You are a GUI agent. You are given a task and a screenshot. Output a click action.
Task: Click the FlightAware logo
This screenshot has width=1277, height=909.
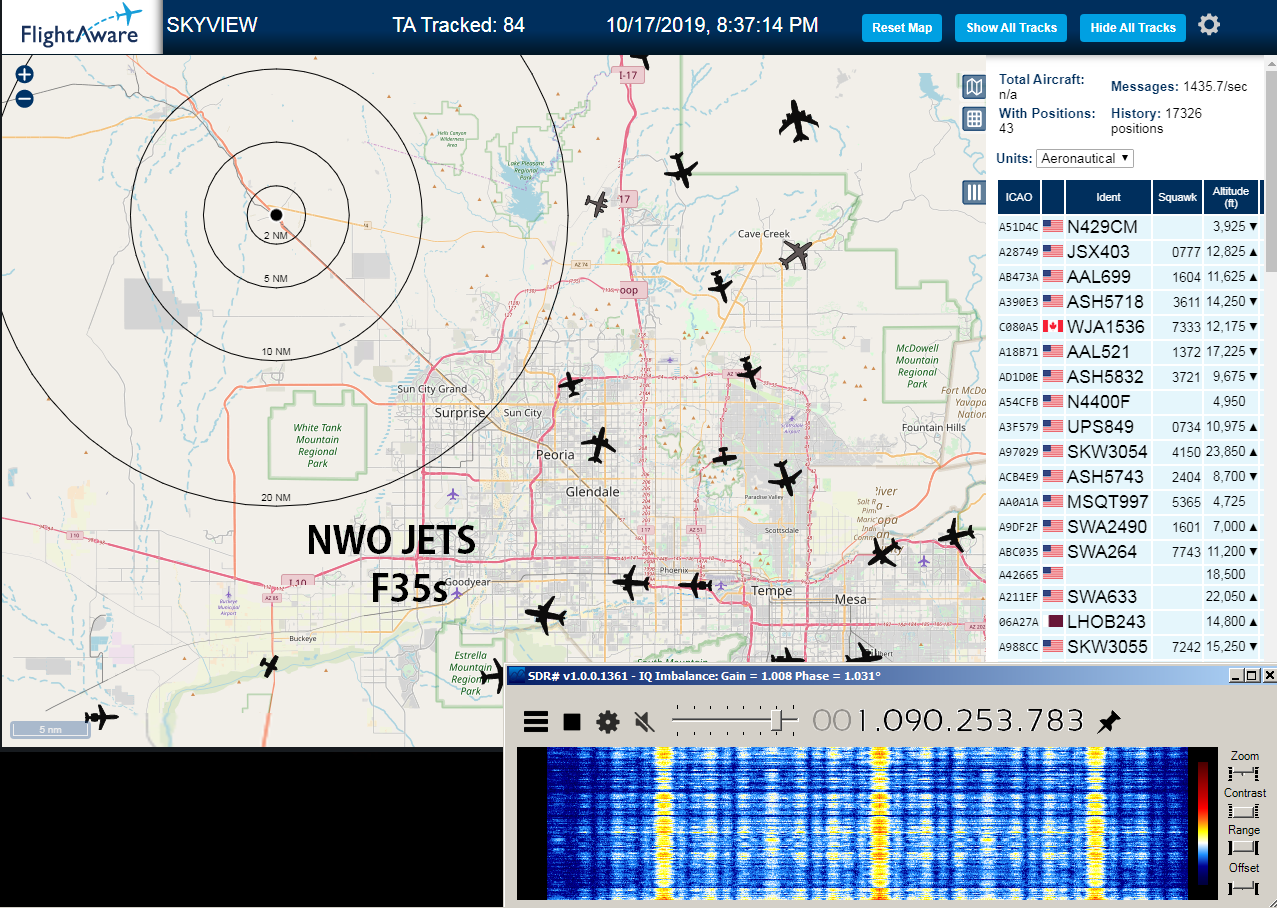click(81, 27)
